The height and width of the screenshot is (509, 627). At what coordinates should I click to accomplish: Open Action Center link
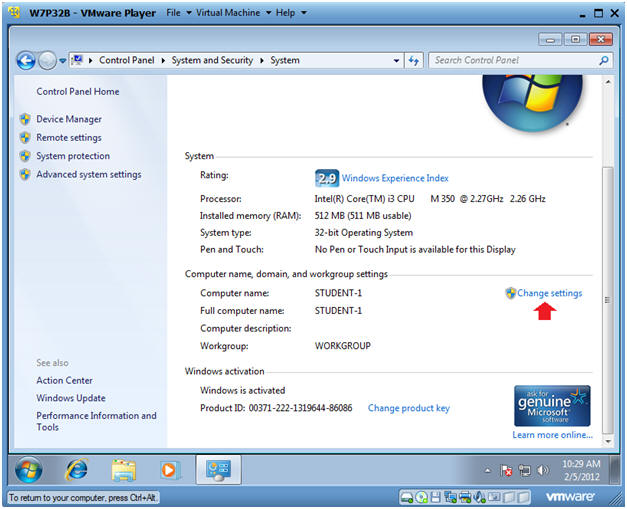tap(64, 381)
